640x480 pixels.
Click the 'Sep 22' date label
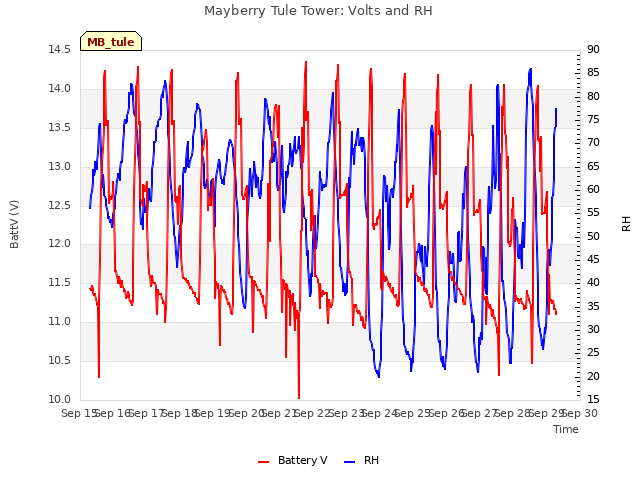(313, 413)
